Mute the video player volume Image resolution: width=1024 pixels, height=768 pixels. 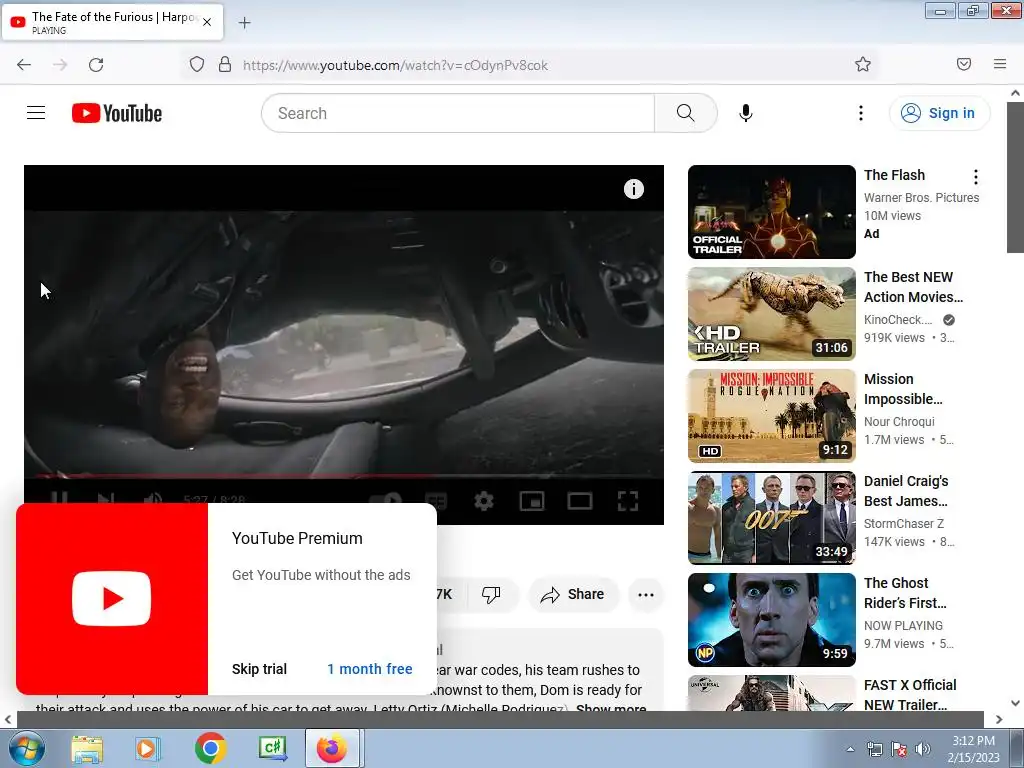click(152, 500)
